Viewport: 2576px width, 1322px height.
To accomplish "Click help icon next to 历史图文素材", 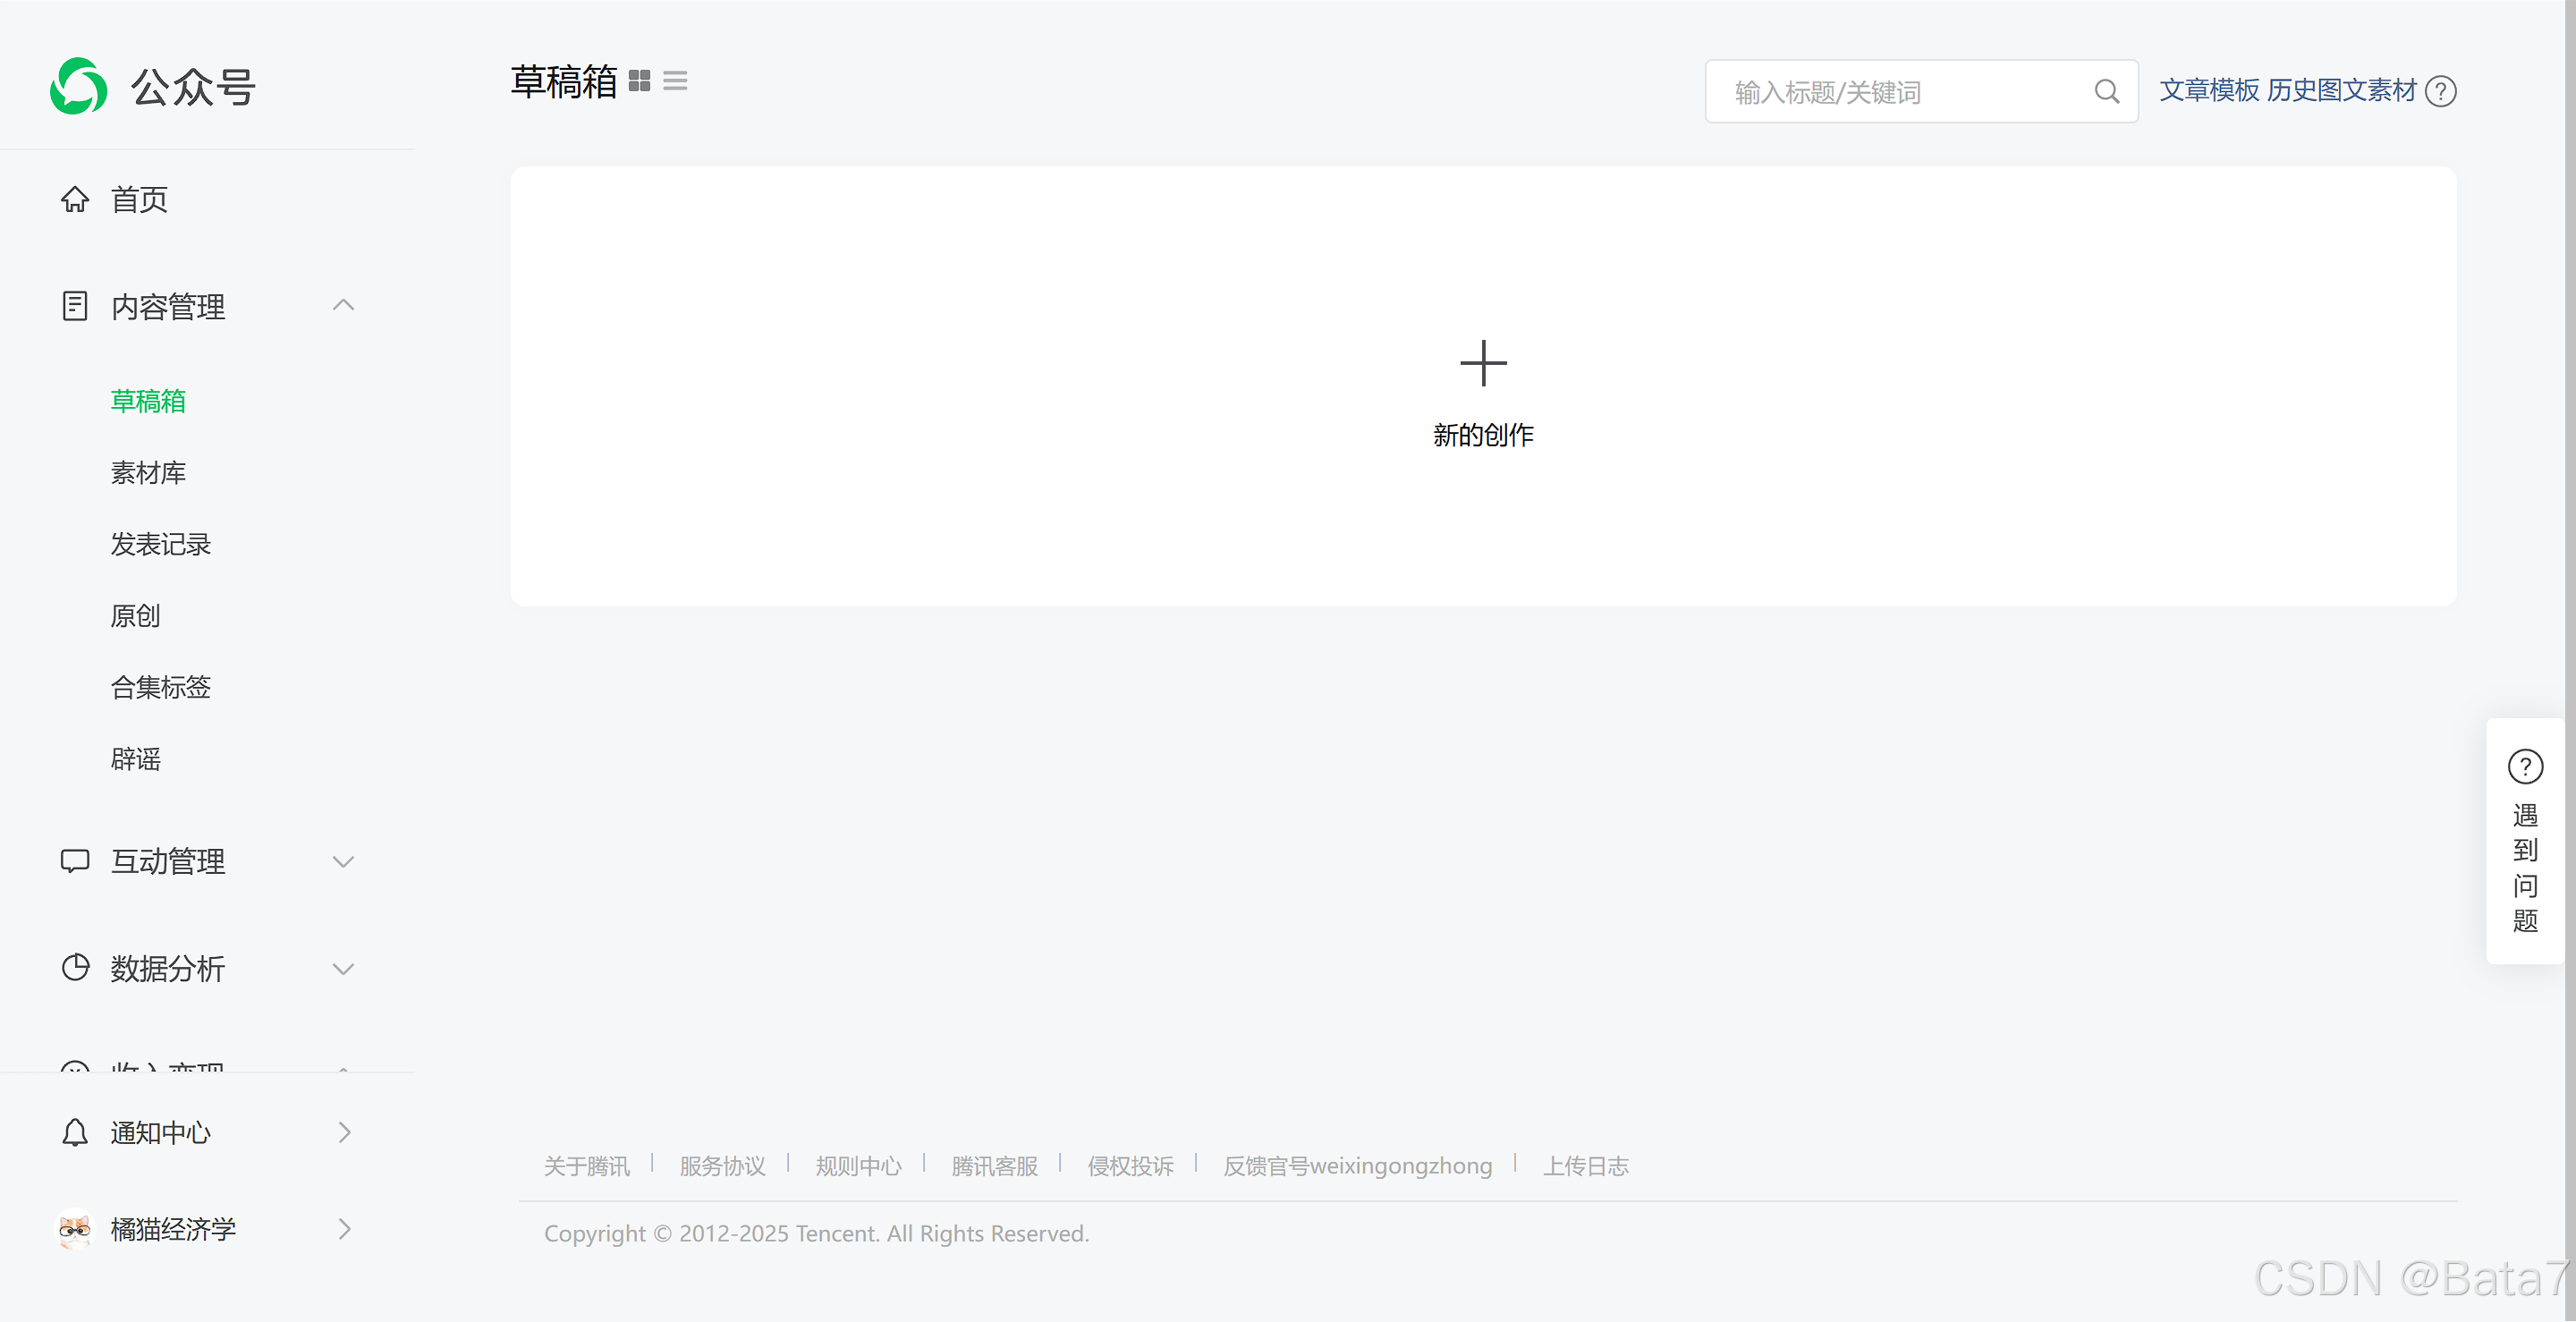I will (x=2441, y=91).
